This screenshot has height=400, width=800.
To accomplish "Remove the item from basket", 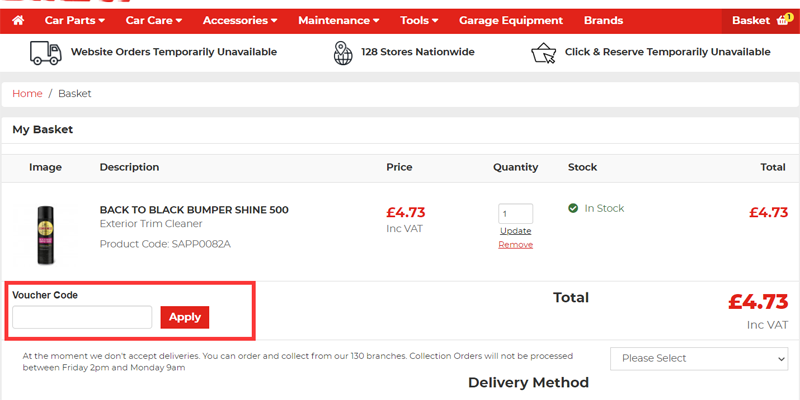I will (x=515, y=245).
